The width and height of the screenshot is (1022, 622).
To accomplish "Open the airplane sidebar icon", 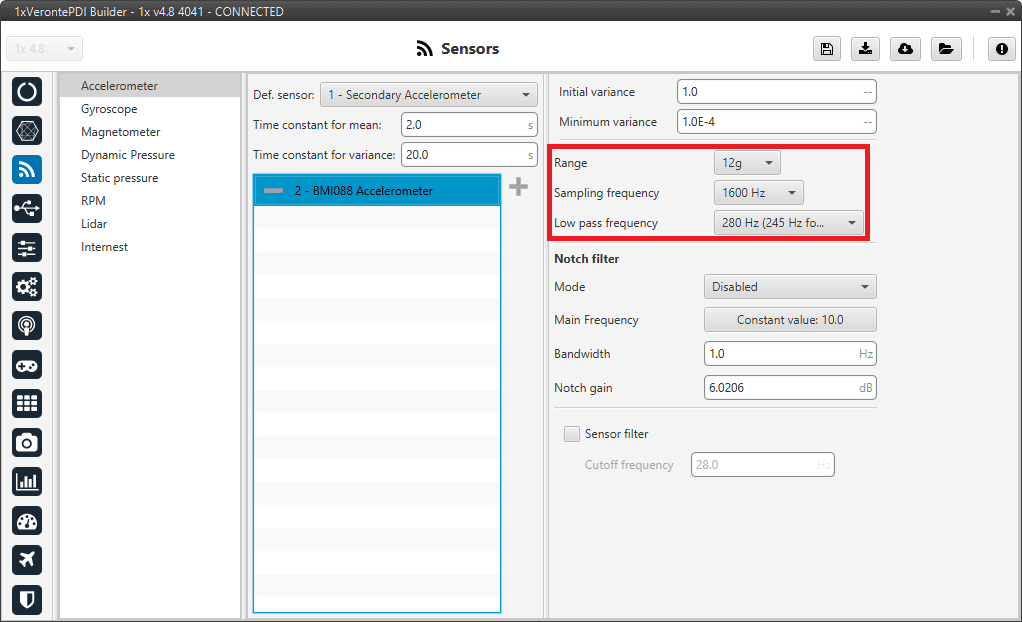I will coord(27,559).
